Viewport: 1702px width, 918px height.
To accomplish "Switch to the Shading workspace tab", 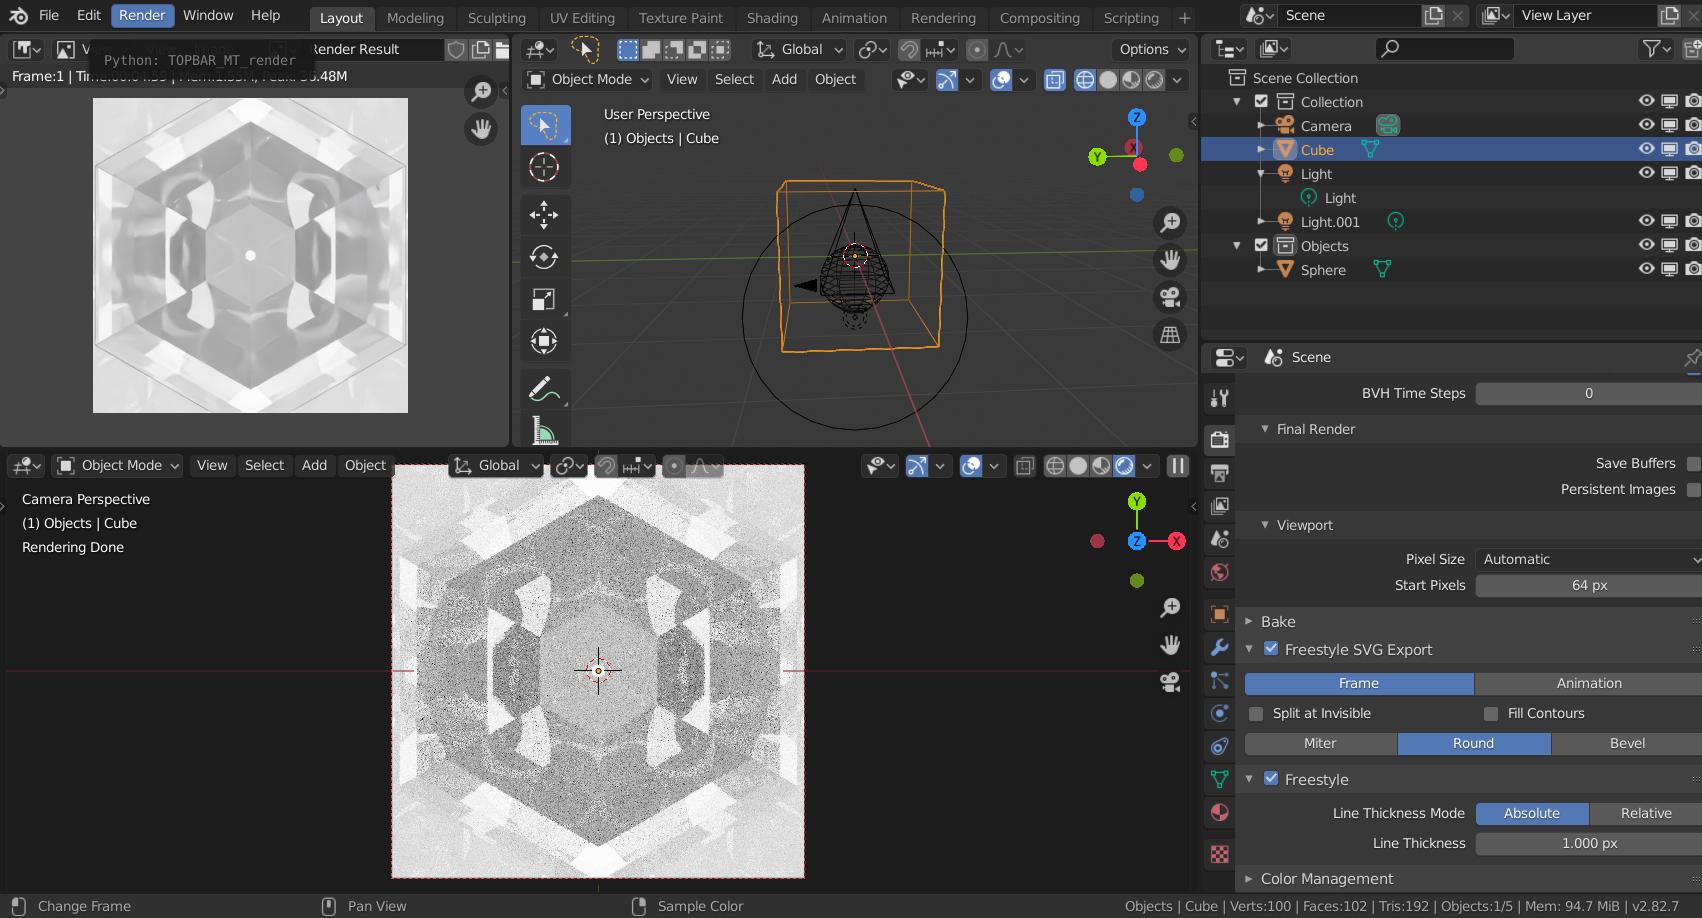I will [x=772, y=18].
